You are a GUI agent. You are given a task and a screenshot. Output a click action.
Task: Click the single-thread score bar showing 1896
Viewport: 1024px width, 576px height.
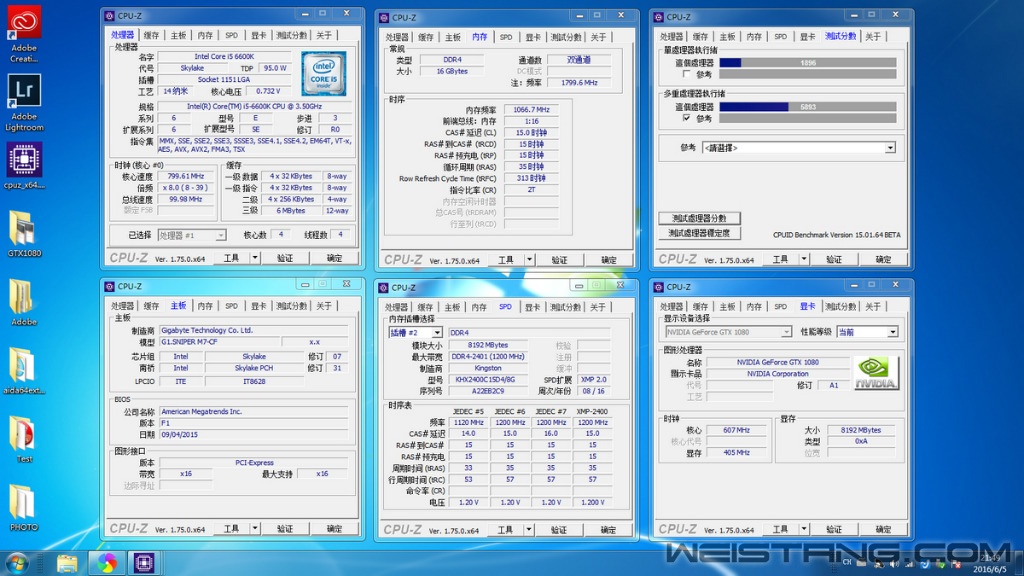[808, 63]
